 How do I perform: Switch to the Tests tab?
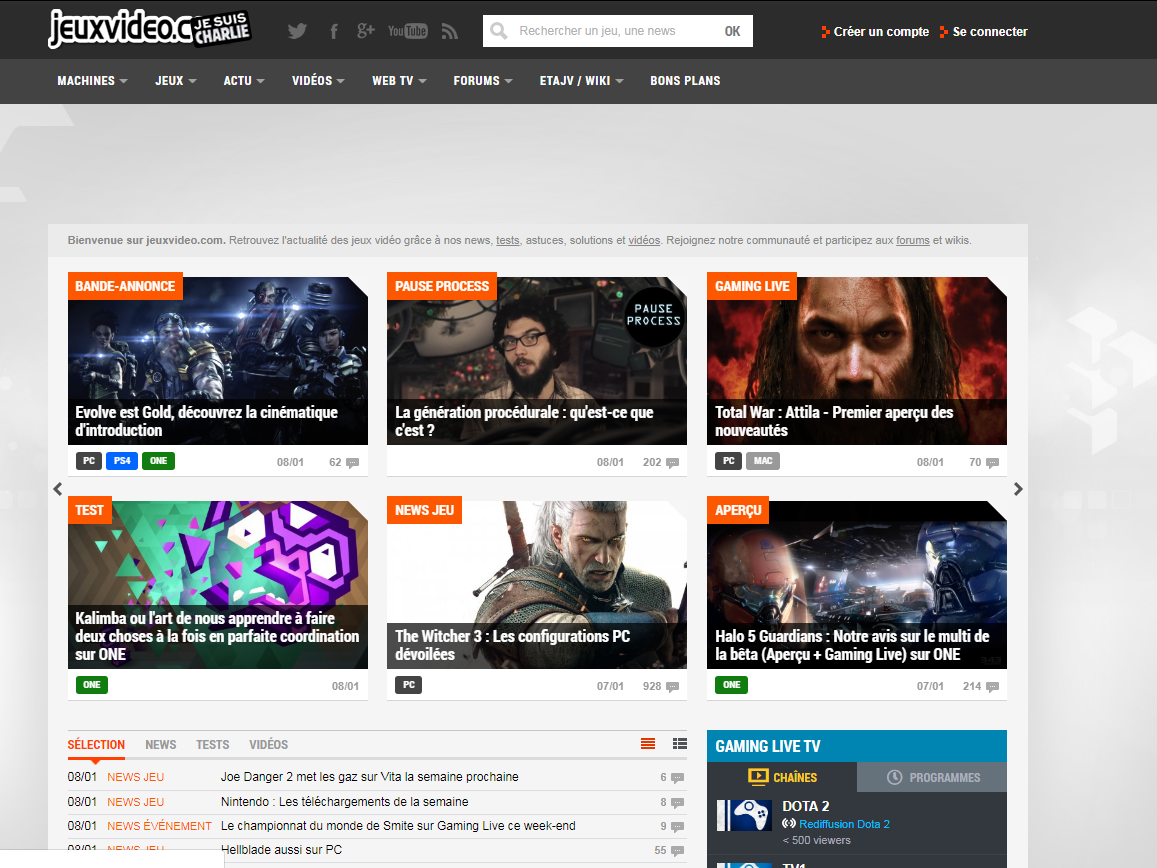click(x=212, y=745)
